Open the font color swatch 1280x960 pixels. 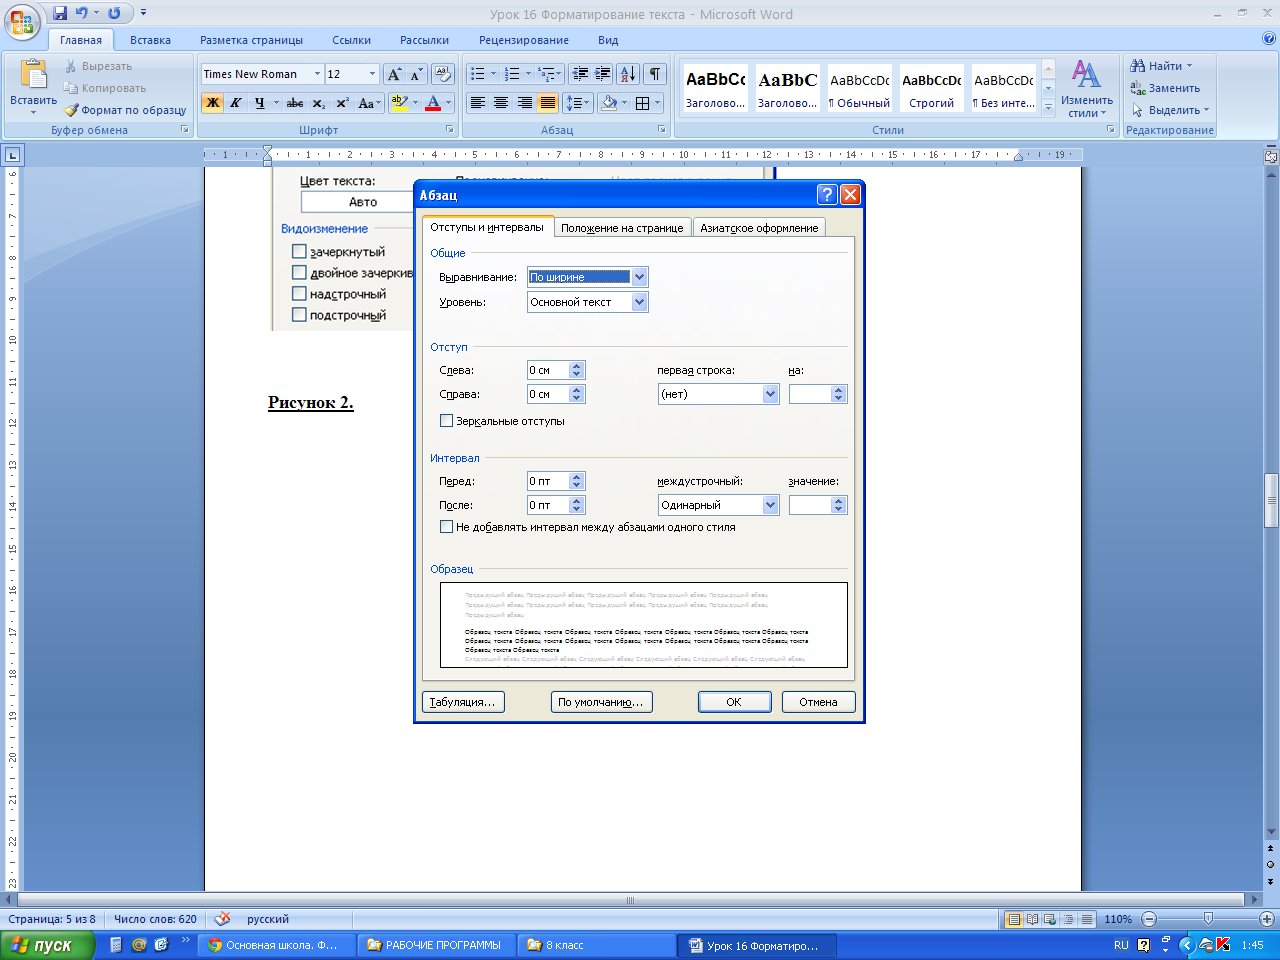coord(433,103)
